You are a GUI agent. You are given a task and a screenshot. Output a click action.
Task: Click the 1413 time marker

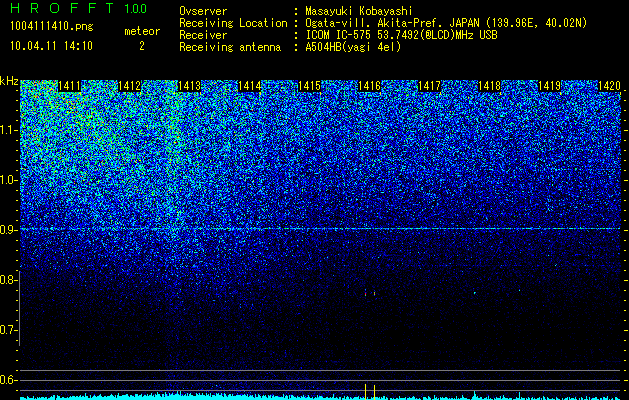point(189,86)
